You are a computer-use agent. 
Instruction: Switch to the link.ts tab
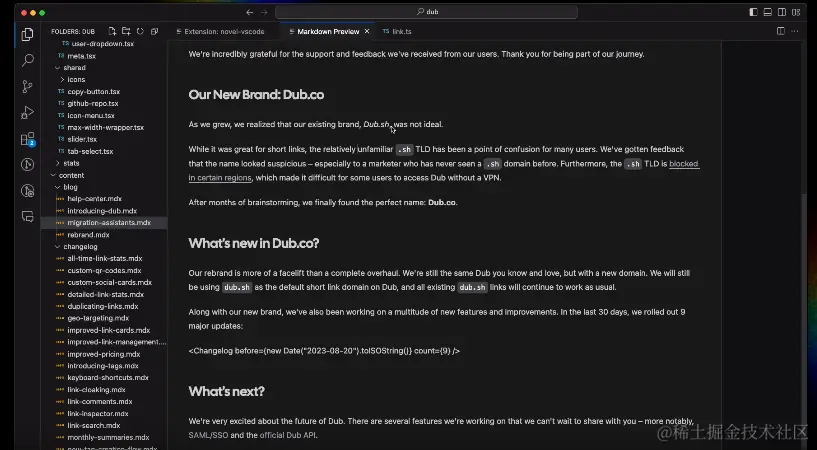click(x=397, y=31)
